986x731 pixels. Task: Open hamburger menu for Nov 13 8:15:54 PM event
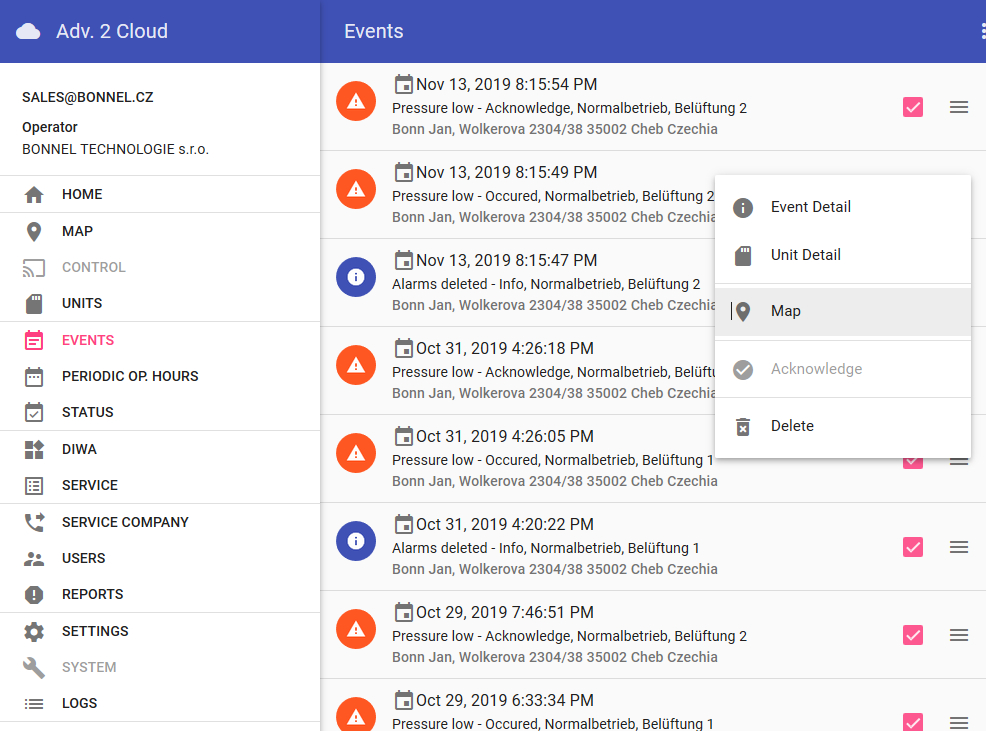click(x=958, y=107)
